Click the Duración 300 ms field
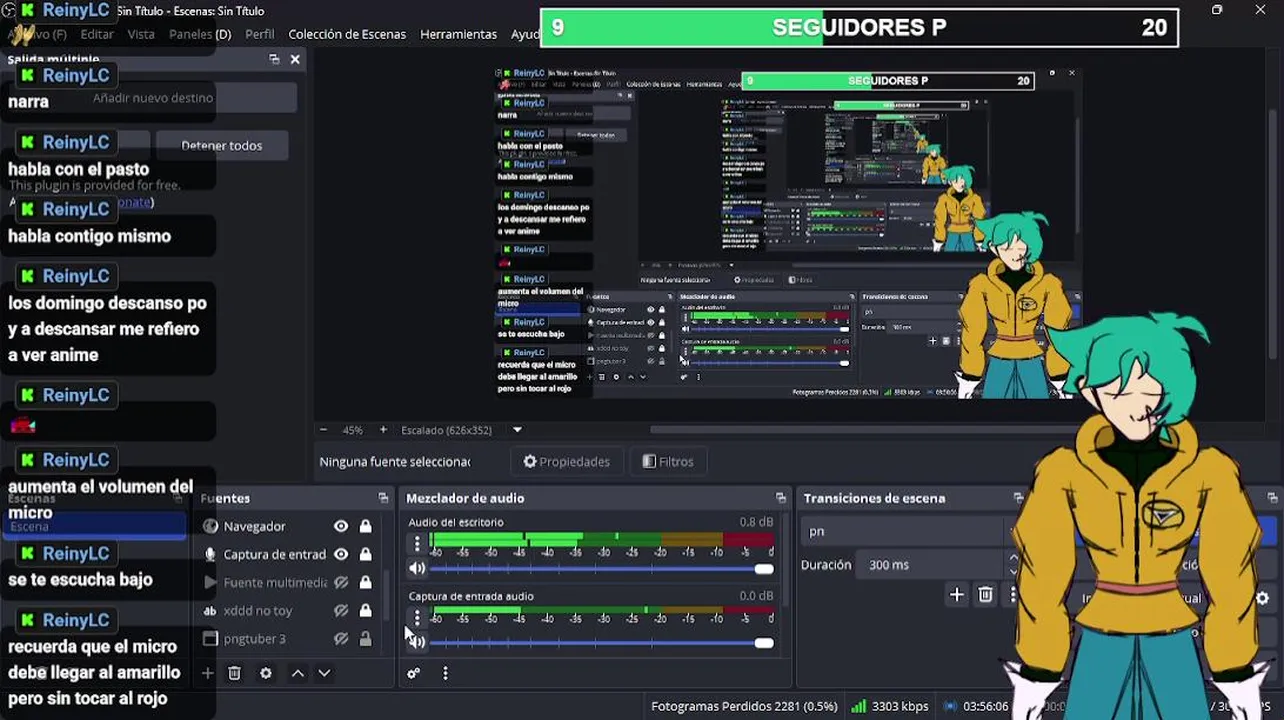This screenshot has width=1284, height=720. click(x=931, y=565)
